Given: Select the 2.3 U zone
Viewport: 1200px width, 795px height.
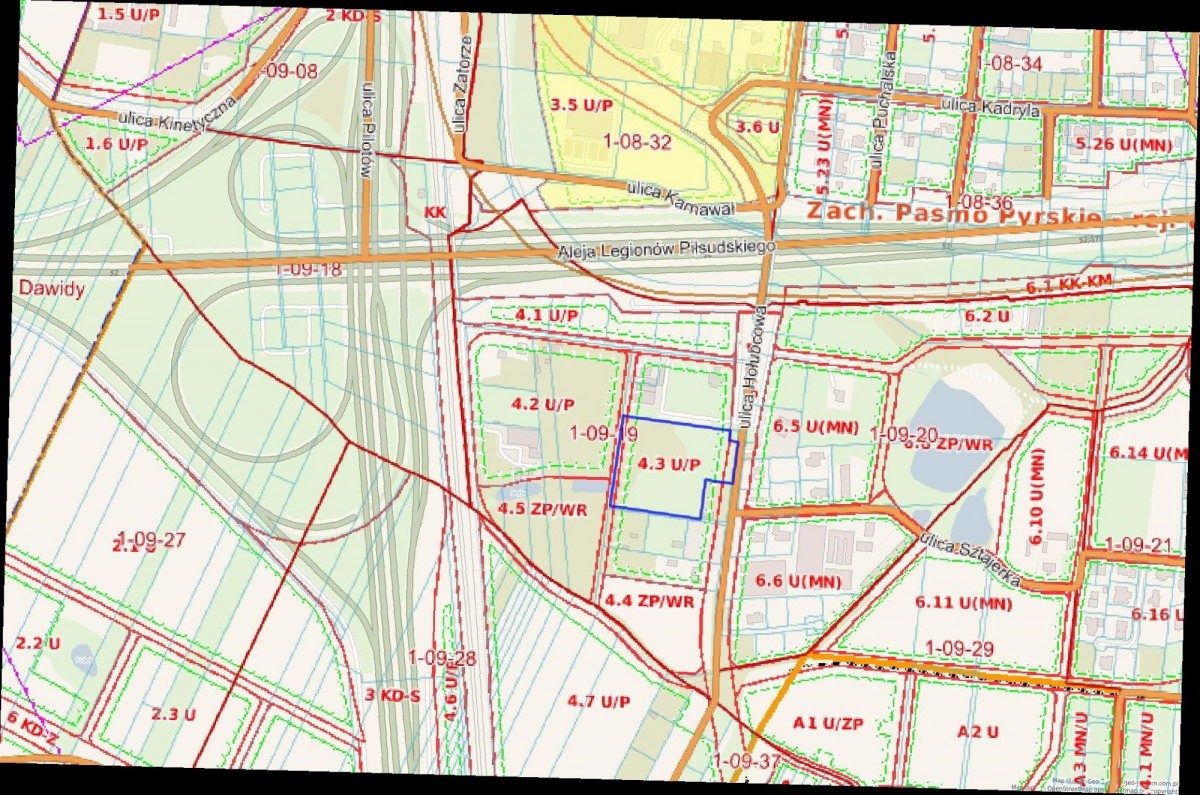Looking at the screenshot, I should tap(175, 714).
